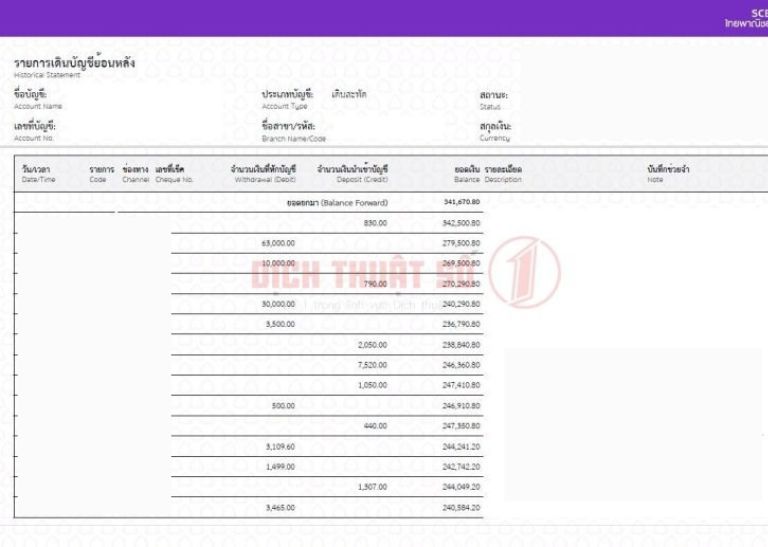768x547 pixels.
Task: Click the Balance column header
Action: (x=467, y=174)
